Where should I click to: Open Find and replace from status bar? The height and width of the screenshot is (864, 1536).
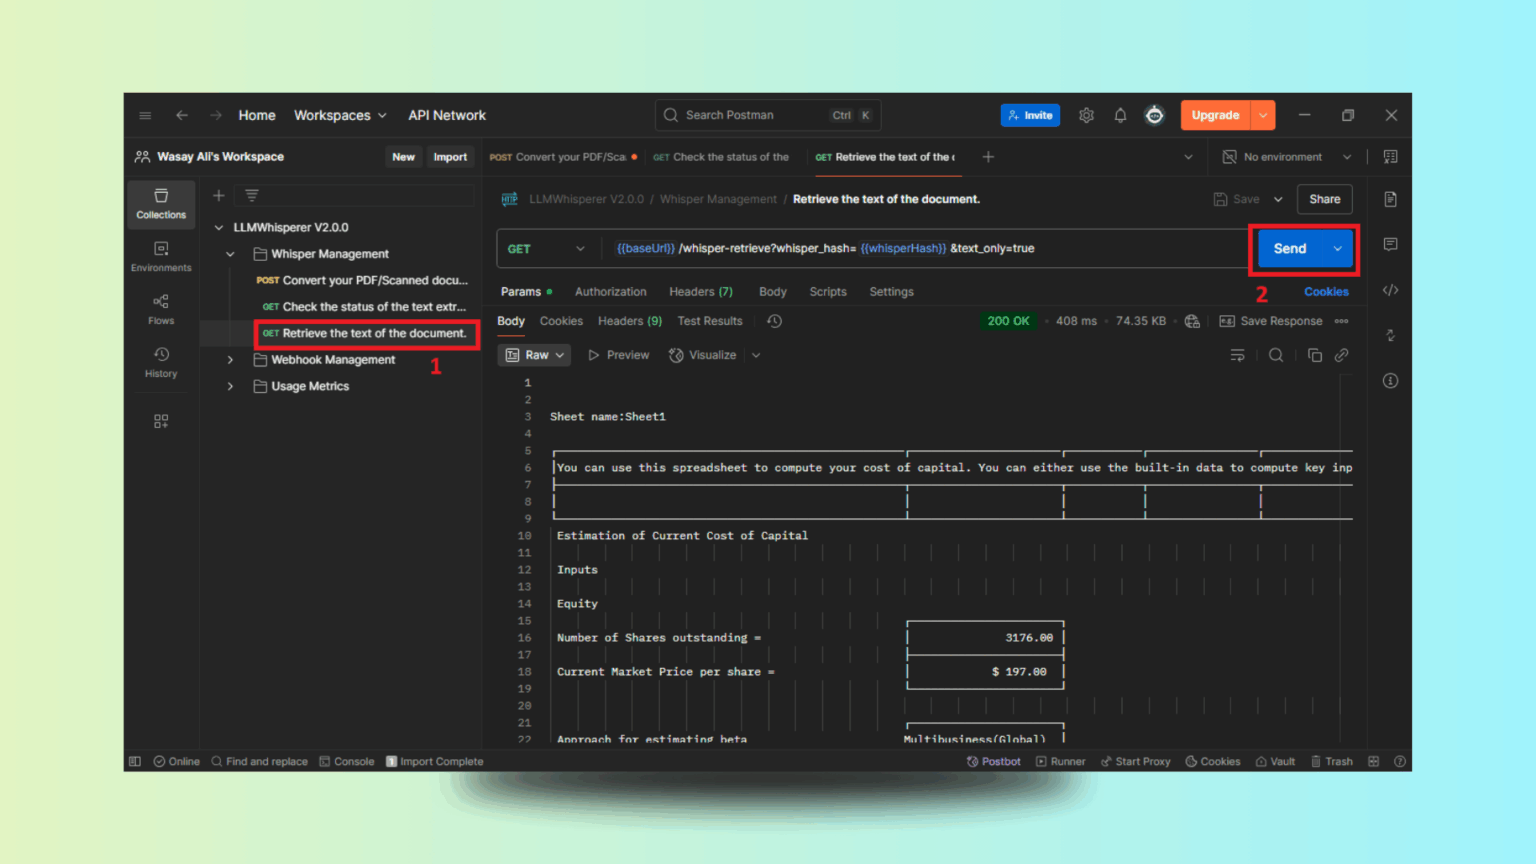(259, 761)
